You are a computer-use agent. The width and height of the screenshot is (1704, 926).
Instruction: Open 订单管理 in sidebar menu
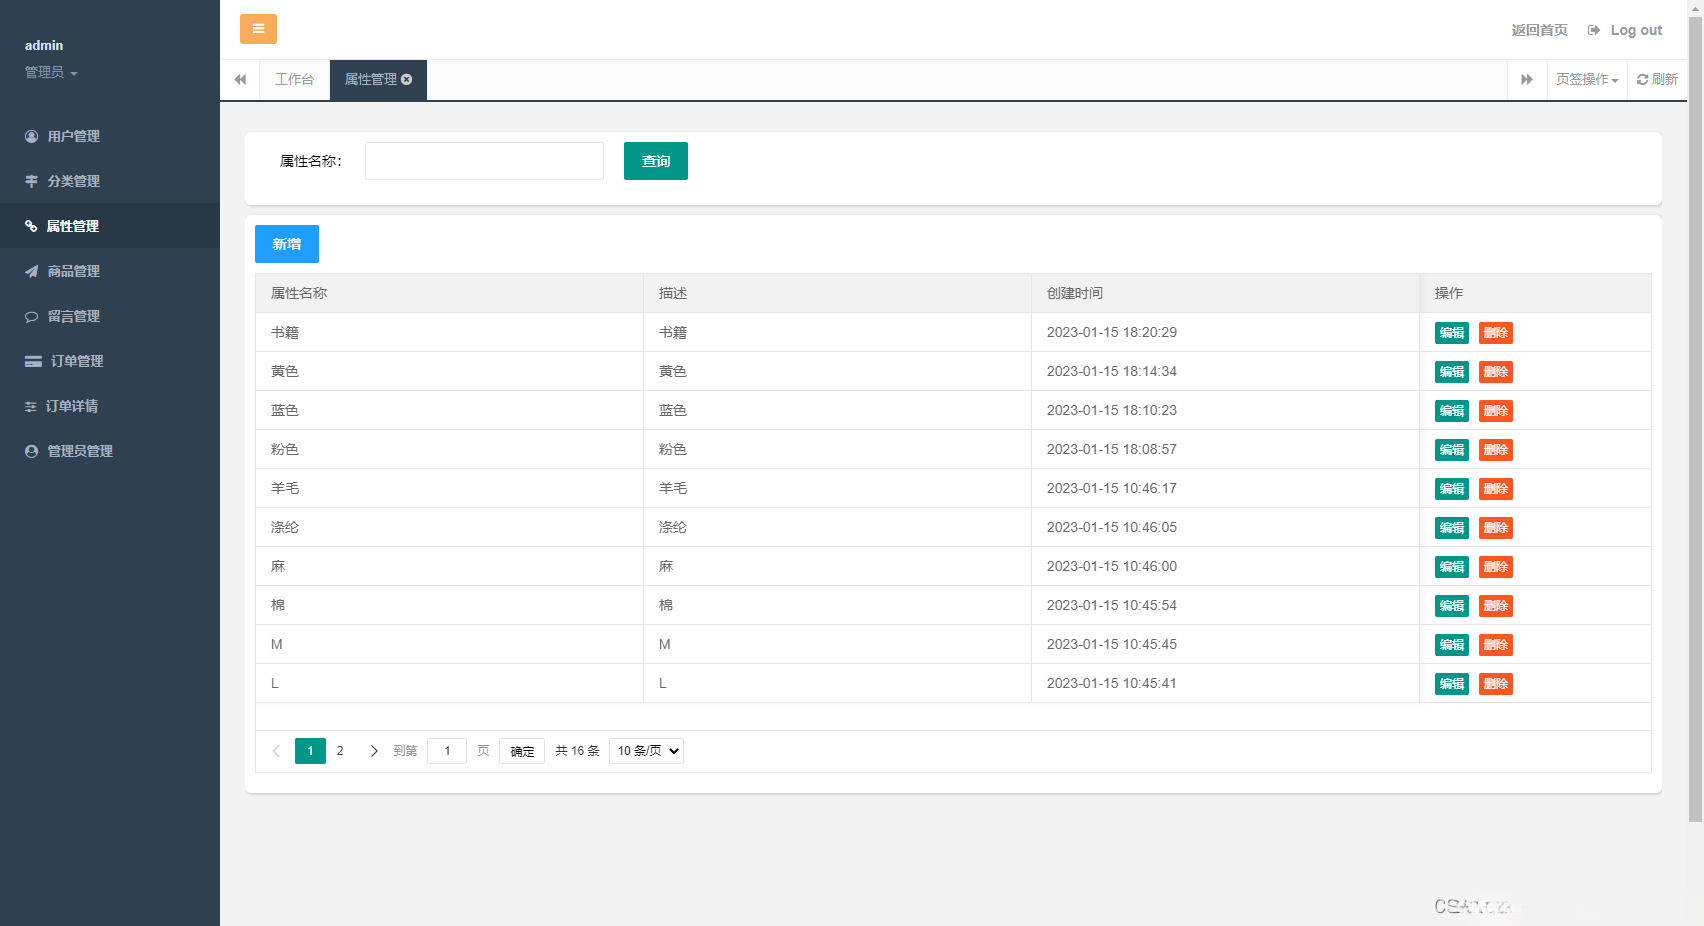click(x=110, y=361)
